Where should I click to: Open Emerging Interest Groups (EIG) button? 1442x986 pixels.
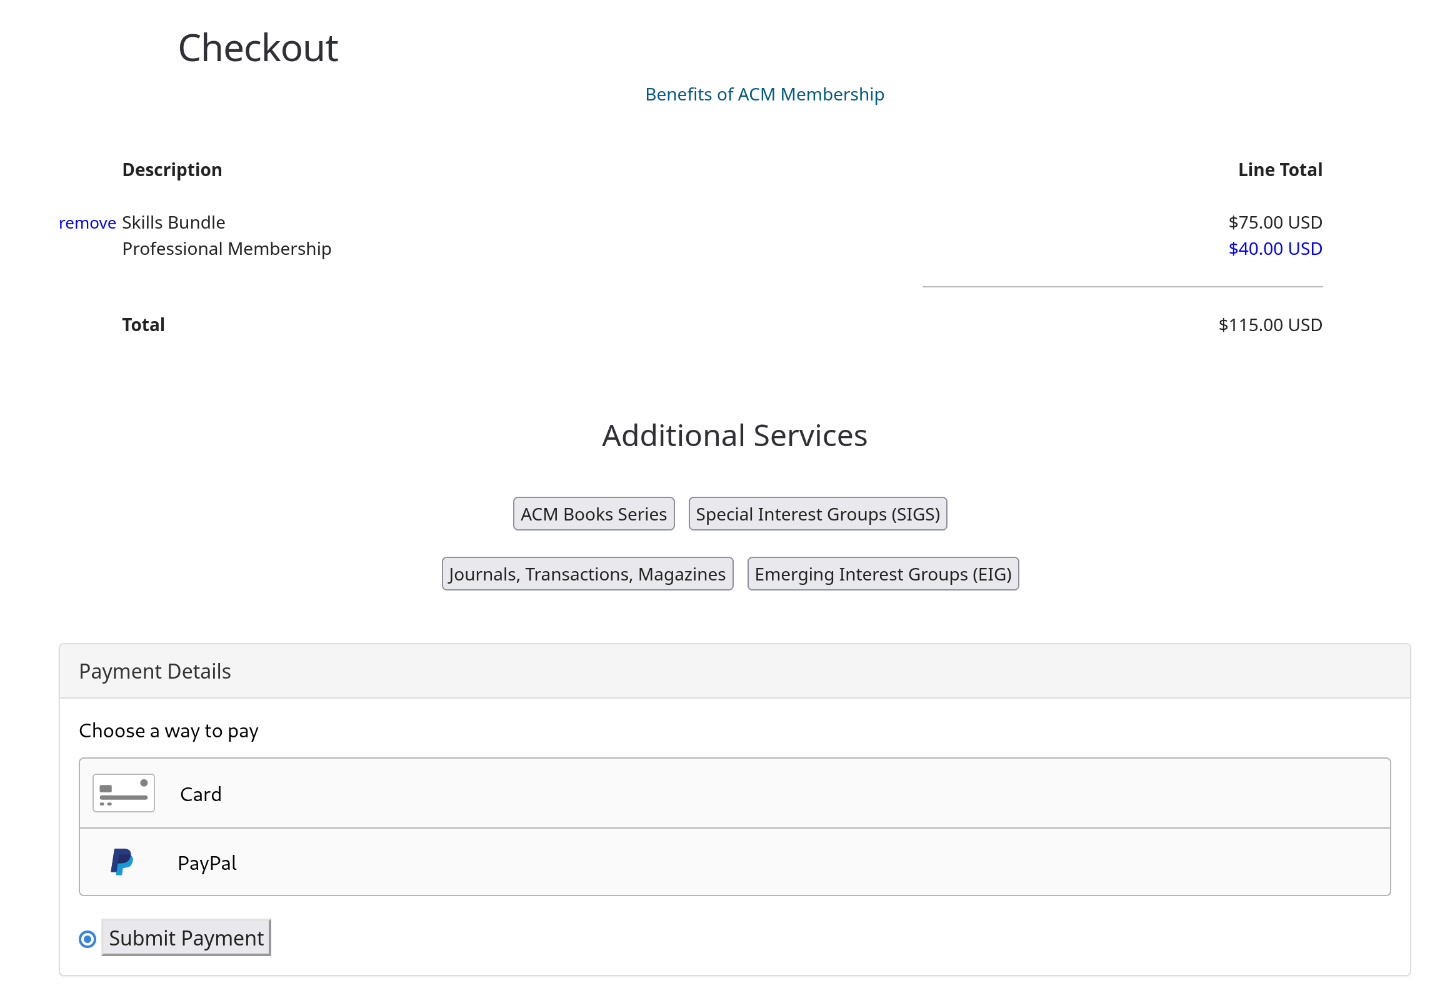[883, 574]
